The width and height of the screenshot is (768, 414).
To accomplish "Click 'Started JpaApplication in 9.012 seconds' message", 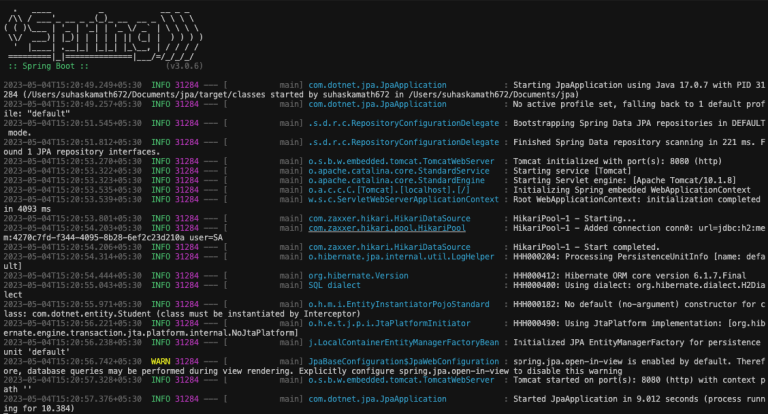I will coord(605,399).
